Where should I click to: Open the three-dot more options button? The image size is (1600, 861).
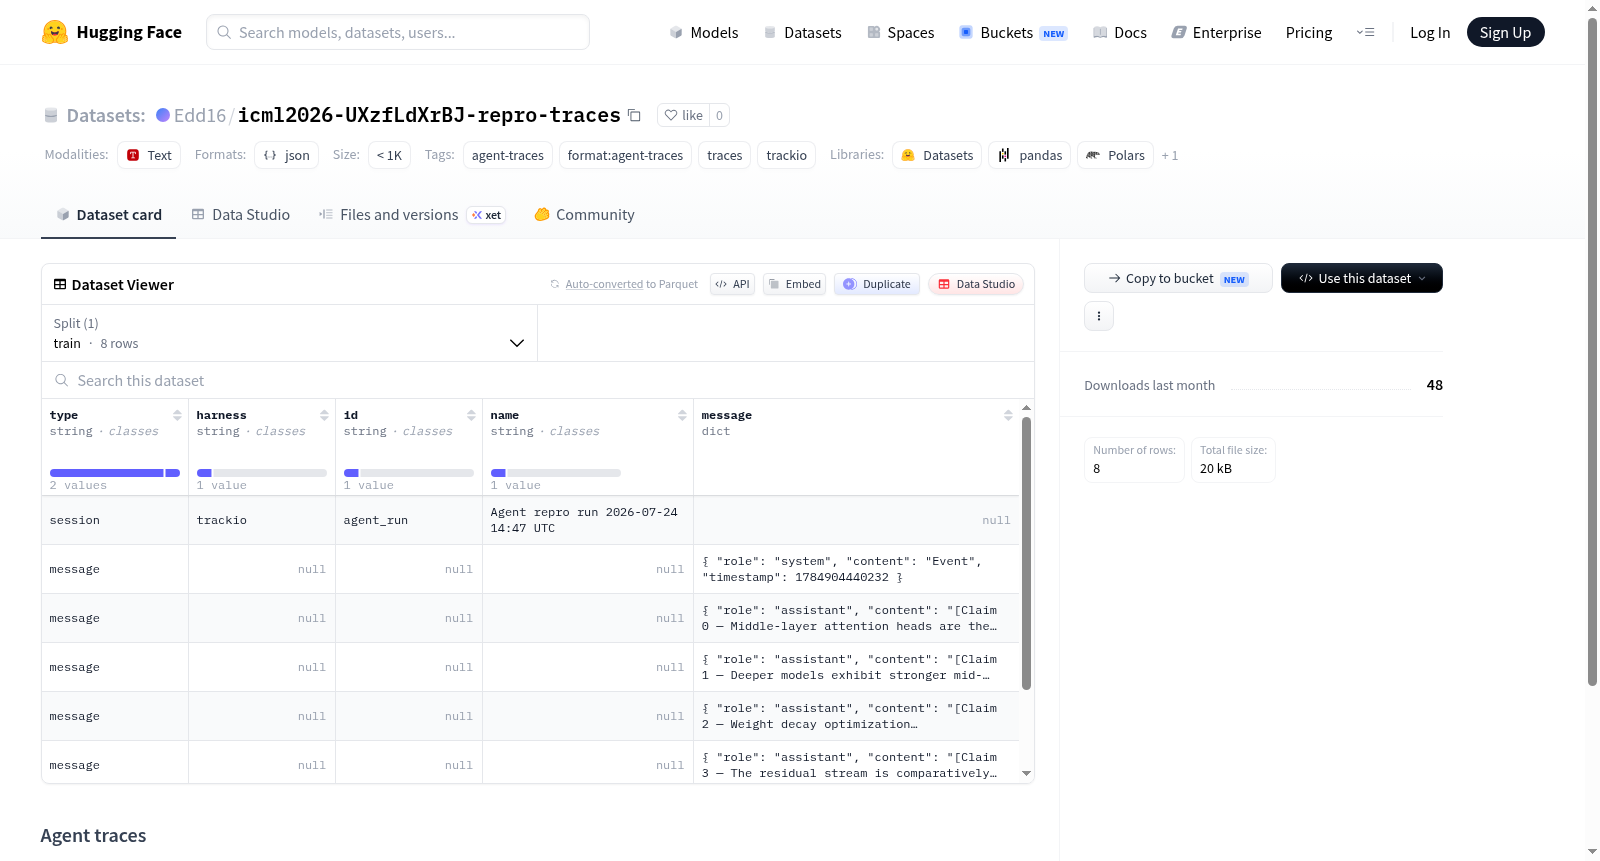(x=1099, y=316)
